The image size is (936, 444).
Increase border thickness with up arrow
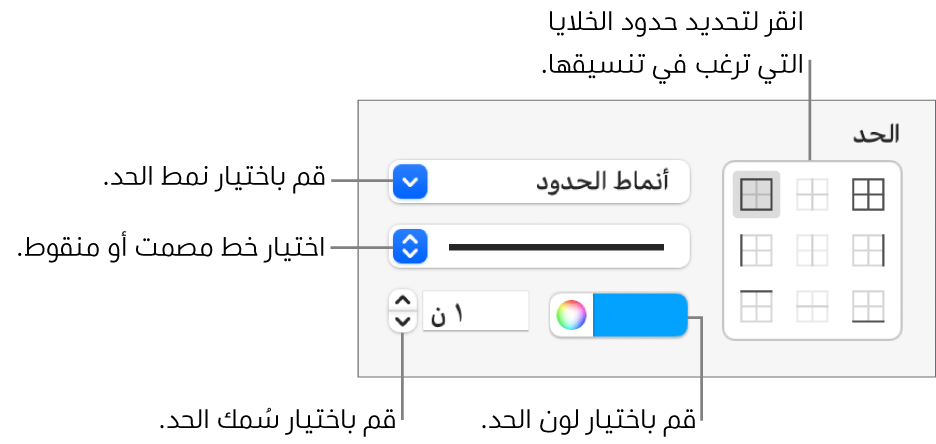[402, 300]
